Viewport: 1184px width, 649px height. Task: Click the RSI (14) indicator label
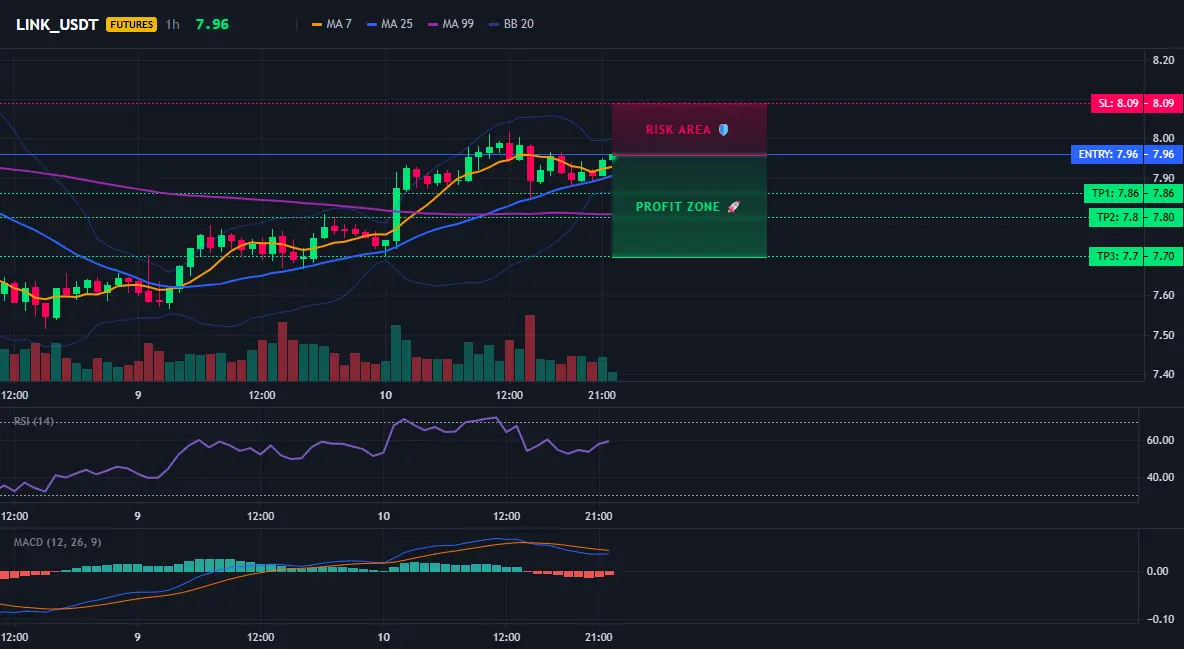tap(34, 421)
